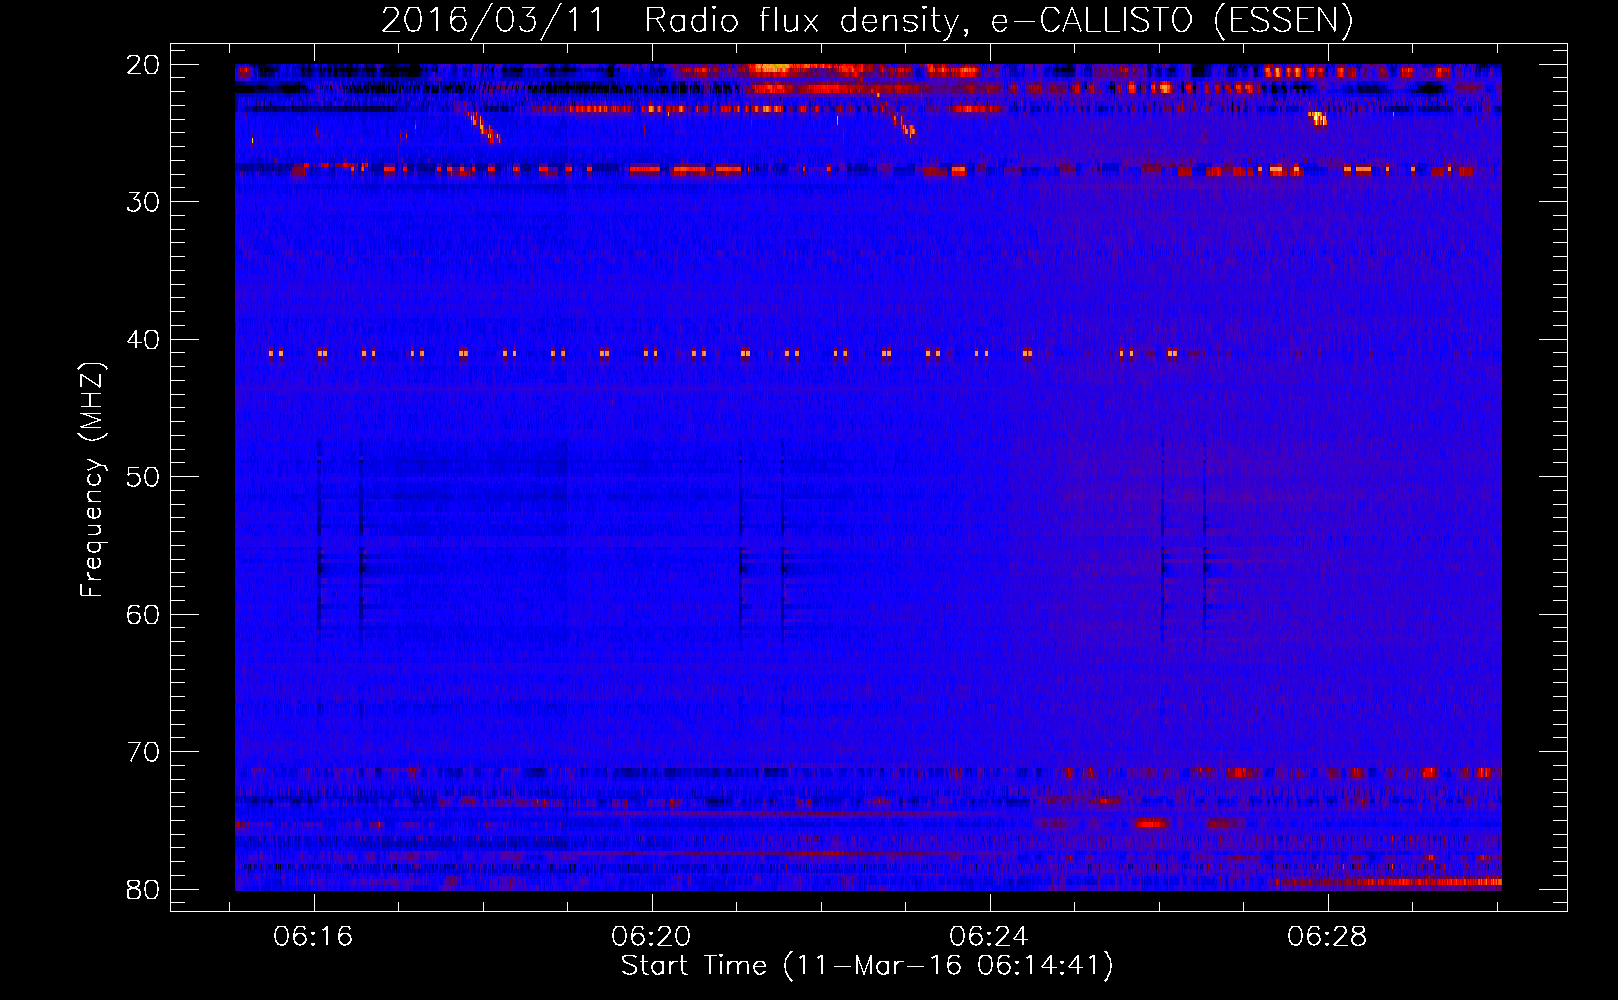1618x1000 pixels.
Task: Click the 70 frequency tick label
Action: [144, 752]
